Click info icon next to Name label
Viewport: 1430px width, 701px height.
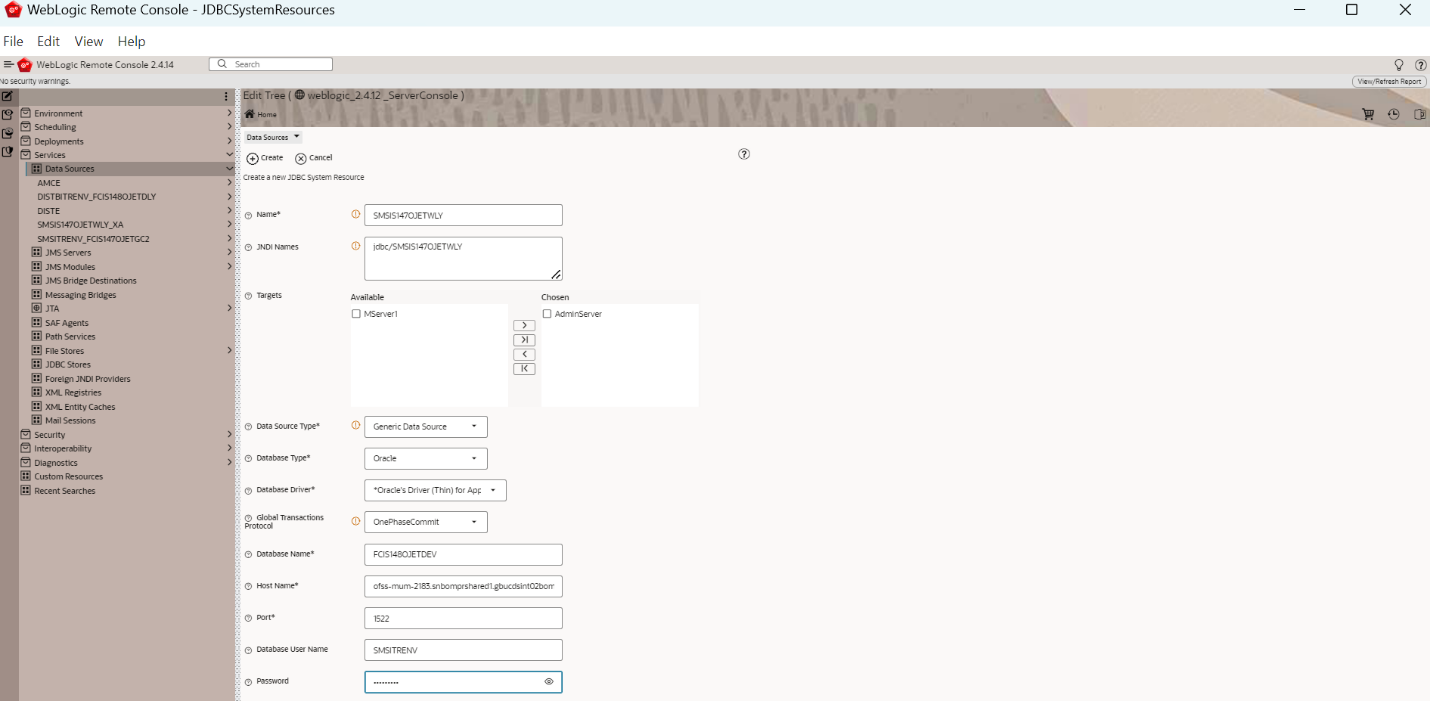[355, 214]
